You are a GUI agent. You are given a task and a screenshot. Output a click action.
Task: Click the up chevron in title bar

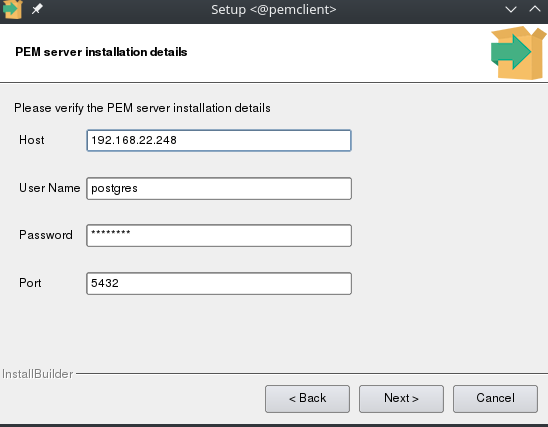pyautogui.click(x=535, y=9)
